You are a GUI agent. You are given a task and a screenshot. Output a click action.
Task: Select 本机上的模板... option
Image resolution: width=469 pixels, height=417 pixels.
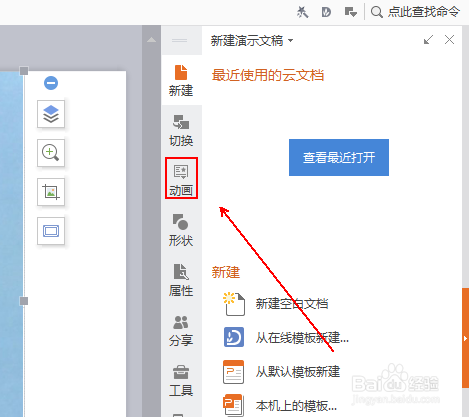[x=296, y=406]
